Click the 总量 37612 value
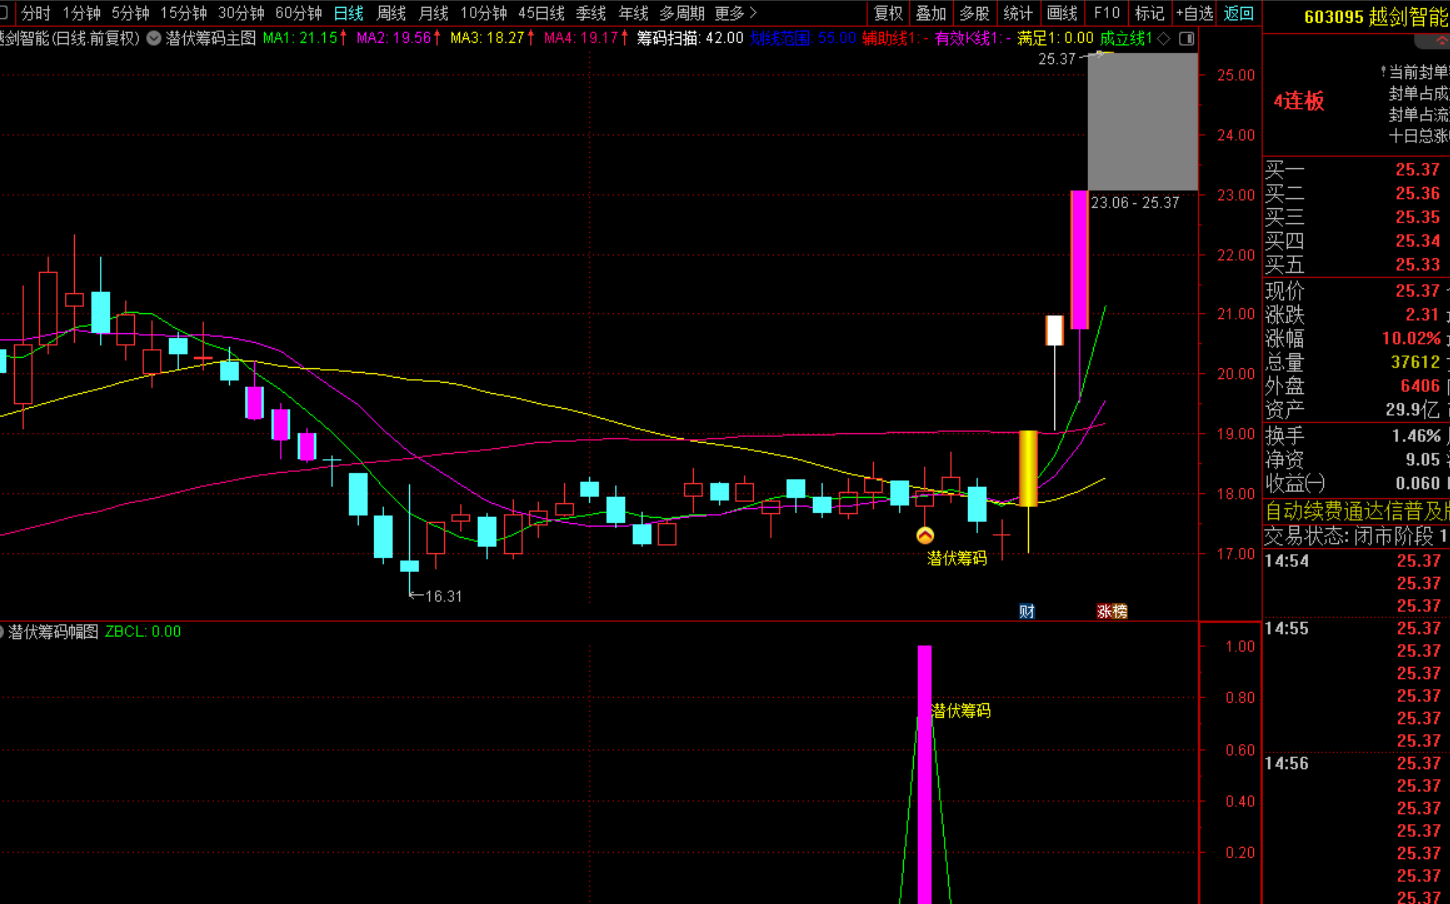The image size is (1450, 904). tap(1415, 362)
